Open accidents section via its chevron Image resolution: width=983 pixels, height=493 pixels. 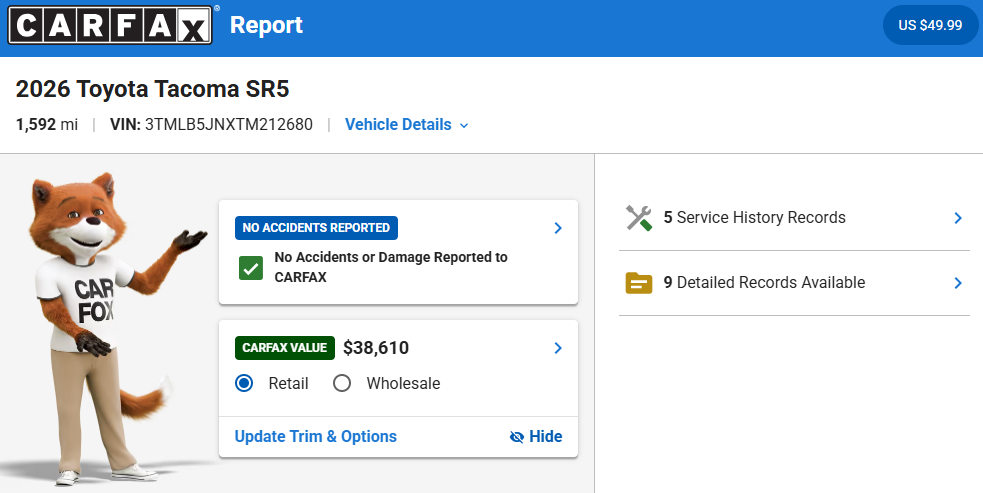558,228
